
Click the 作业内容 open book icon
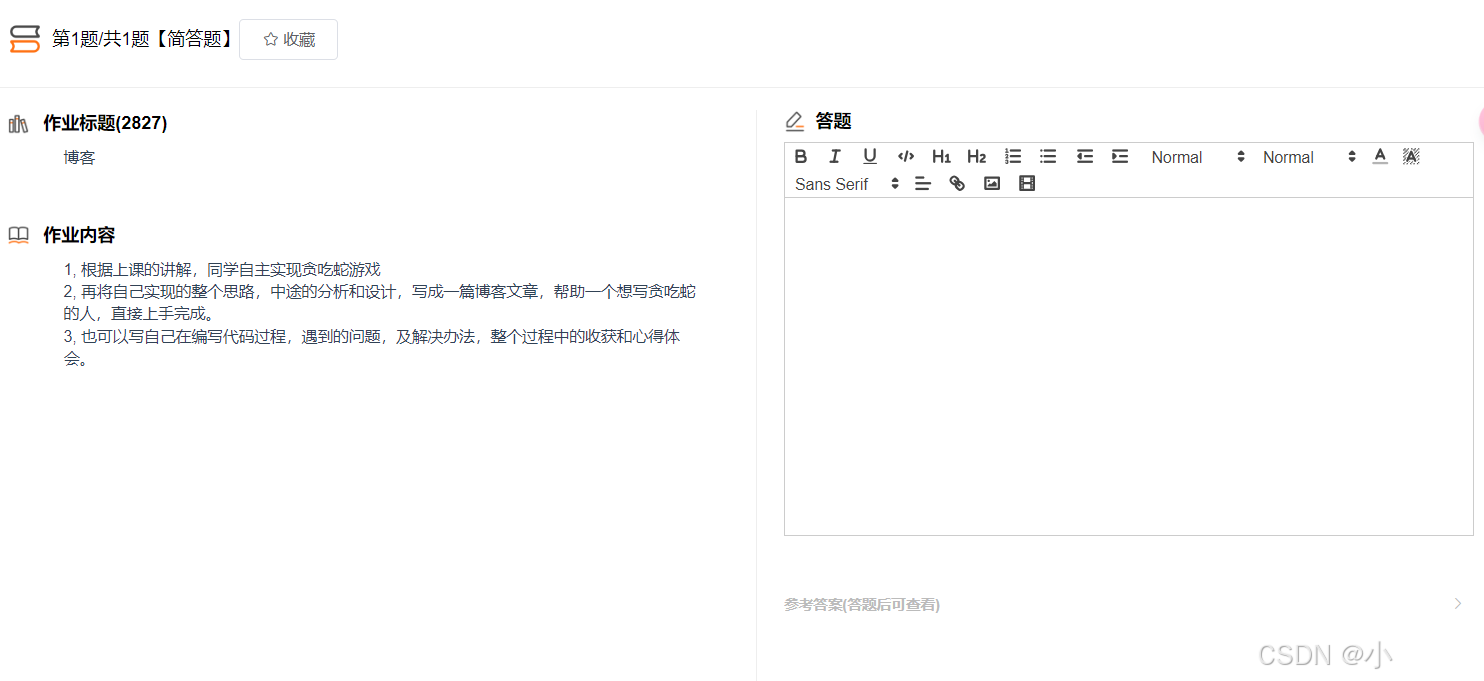tap(18, 236)
